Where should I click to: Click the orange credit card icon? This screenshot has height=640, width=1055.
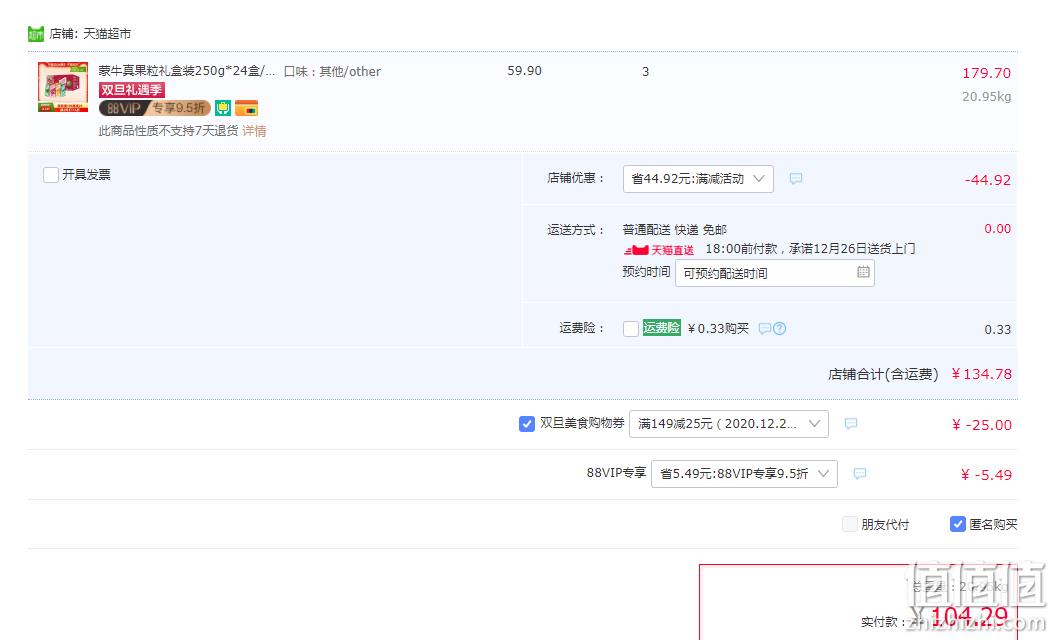tap(246, 108)
